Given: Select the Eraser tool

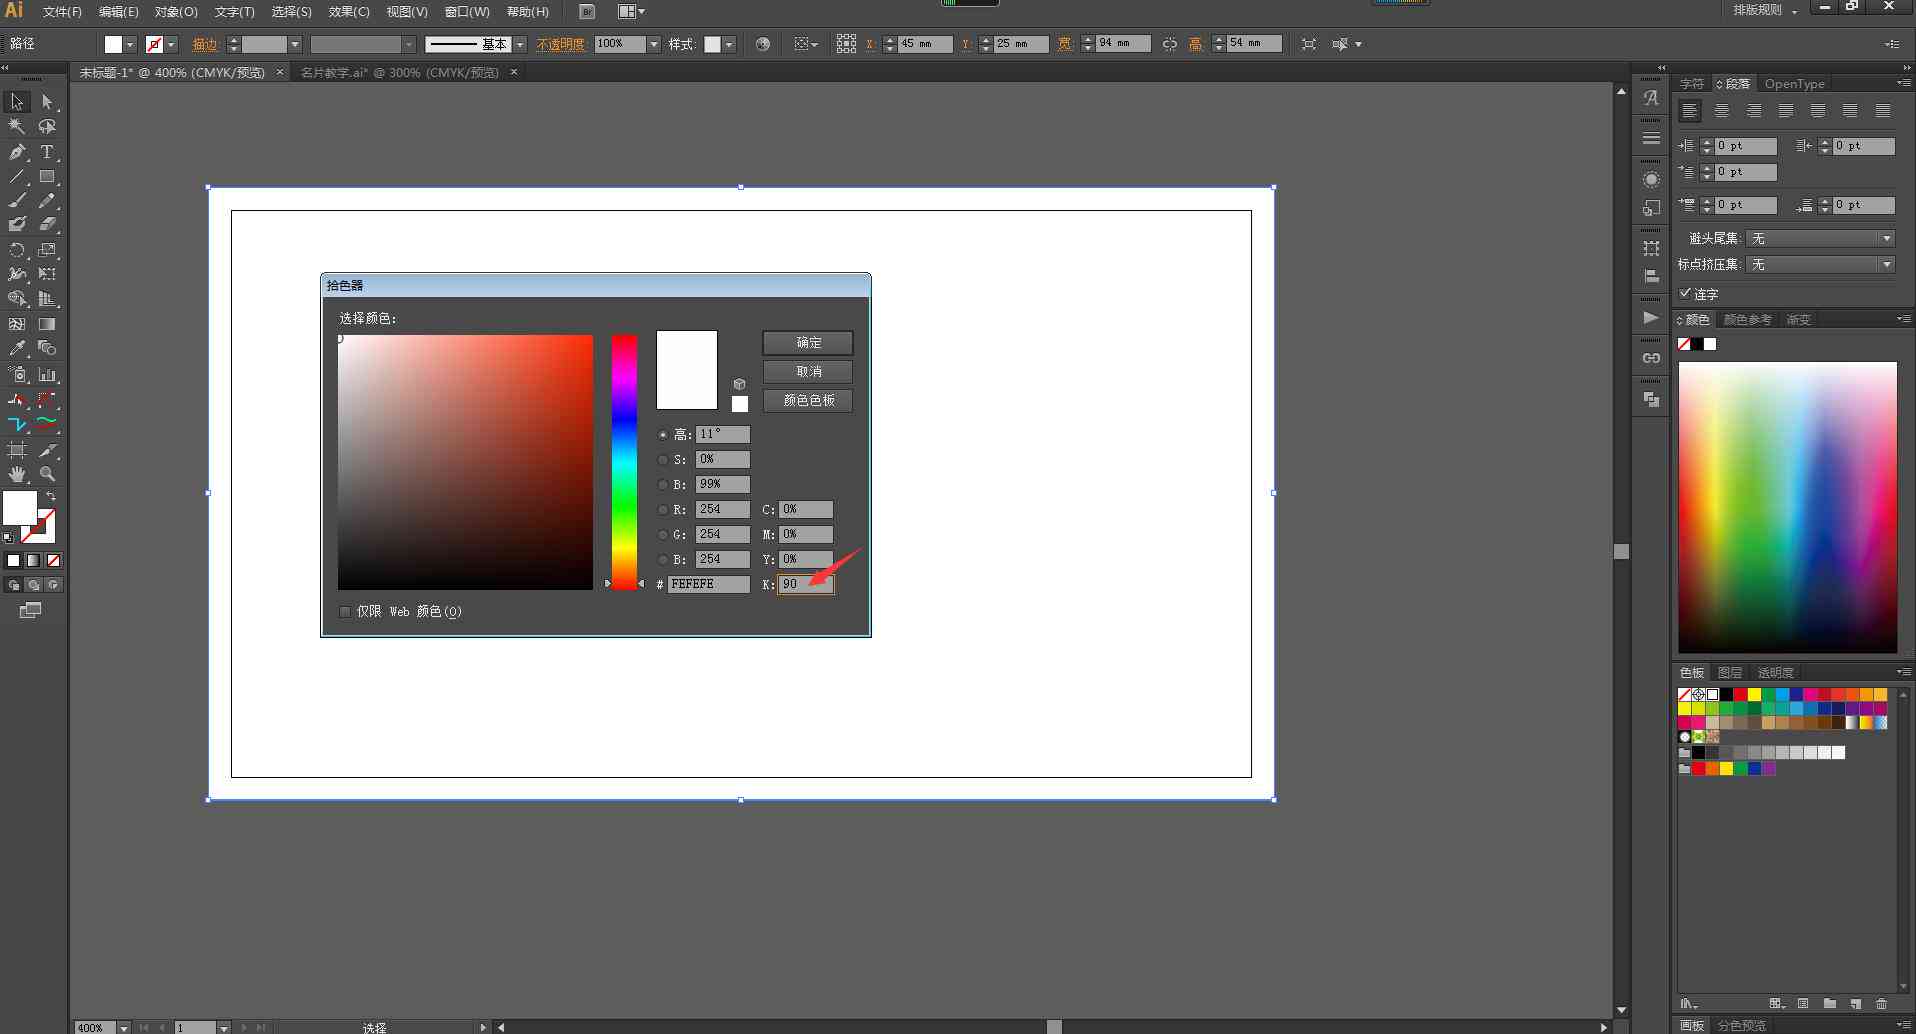Looking at the screenshot, I should [x=47, y=225].
